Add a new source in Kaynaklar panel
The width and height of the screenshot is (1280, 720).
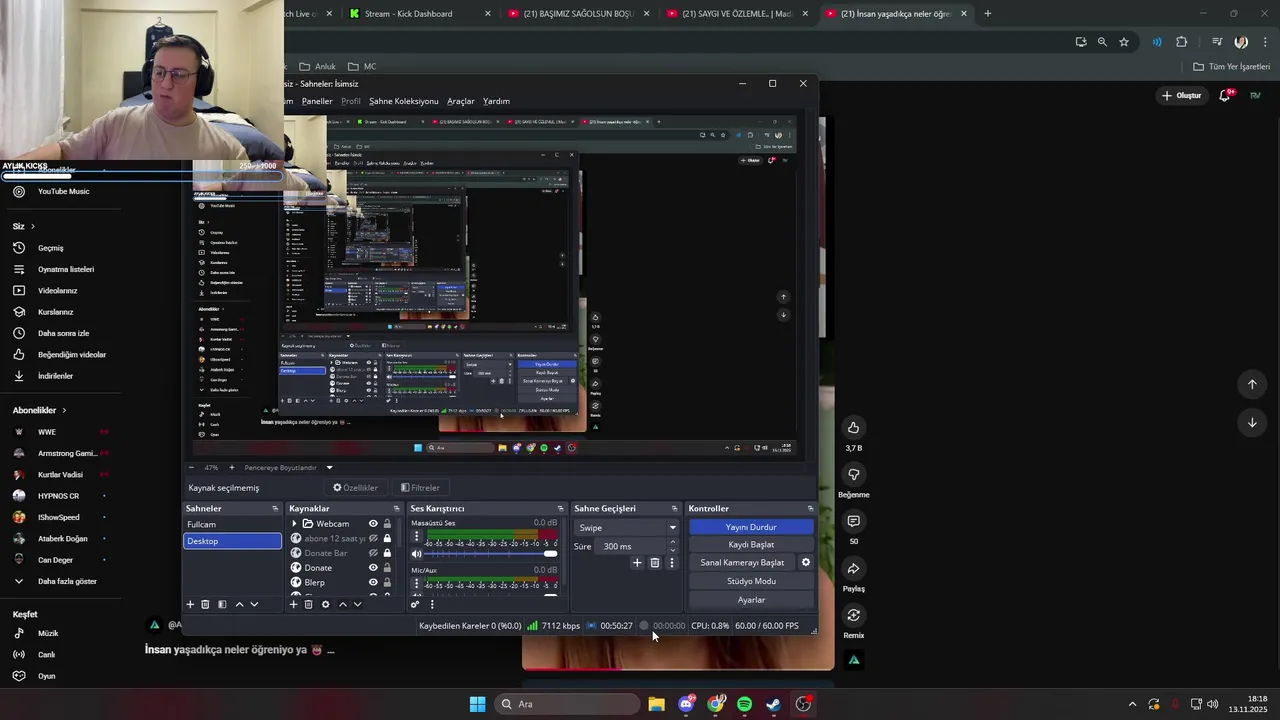(293, 604)
